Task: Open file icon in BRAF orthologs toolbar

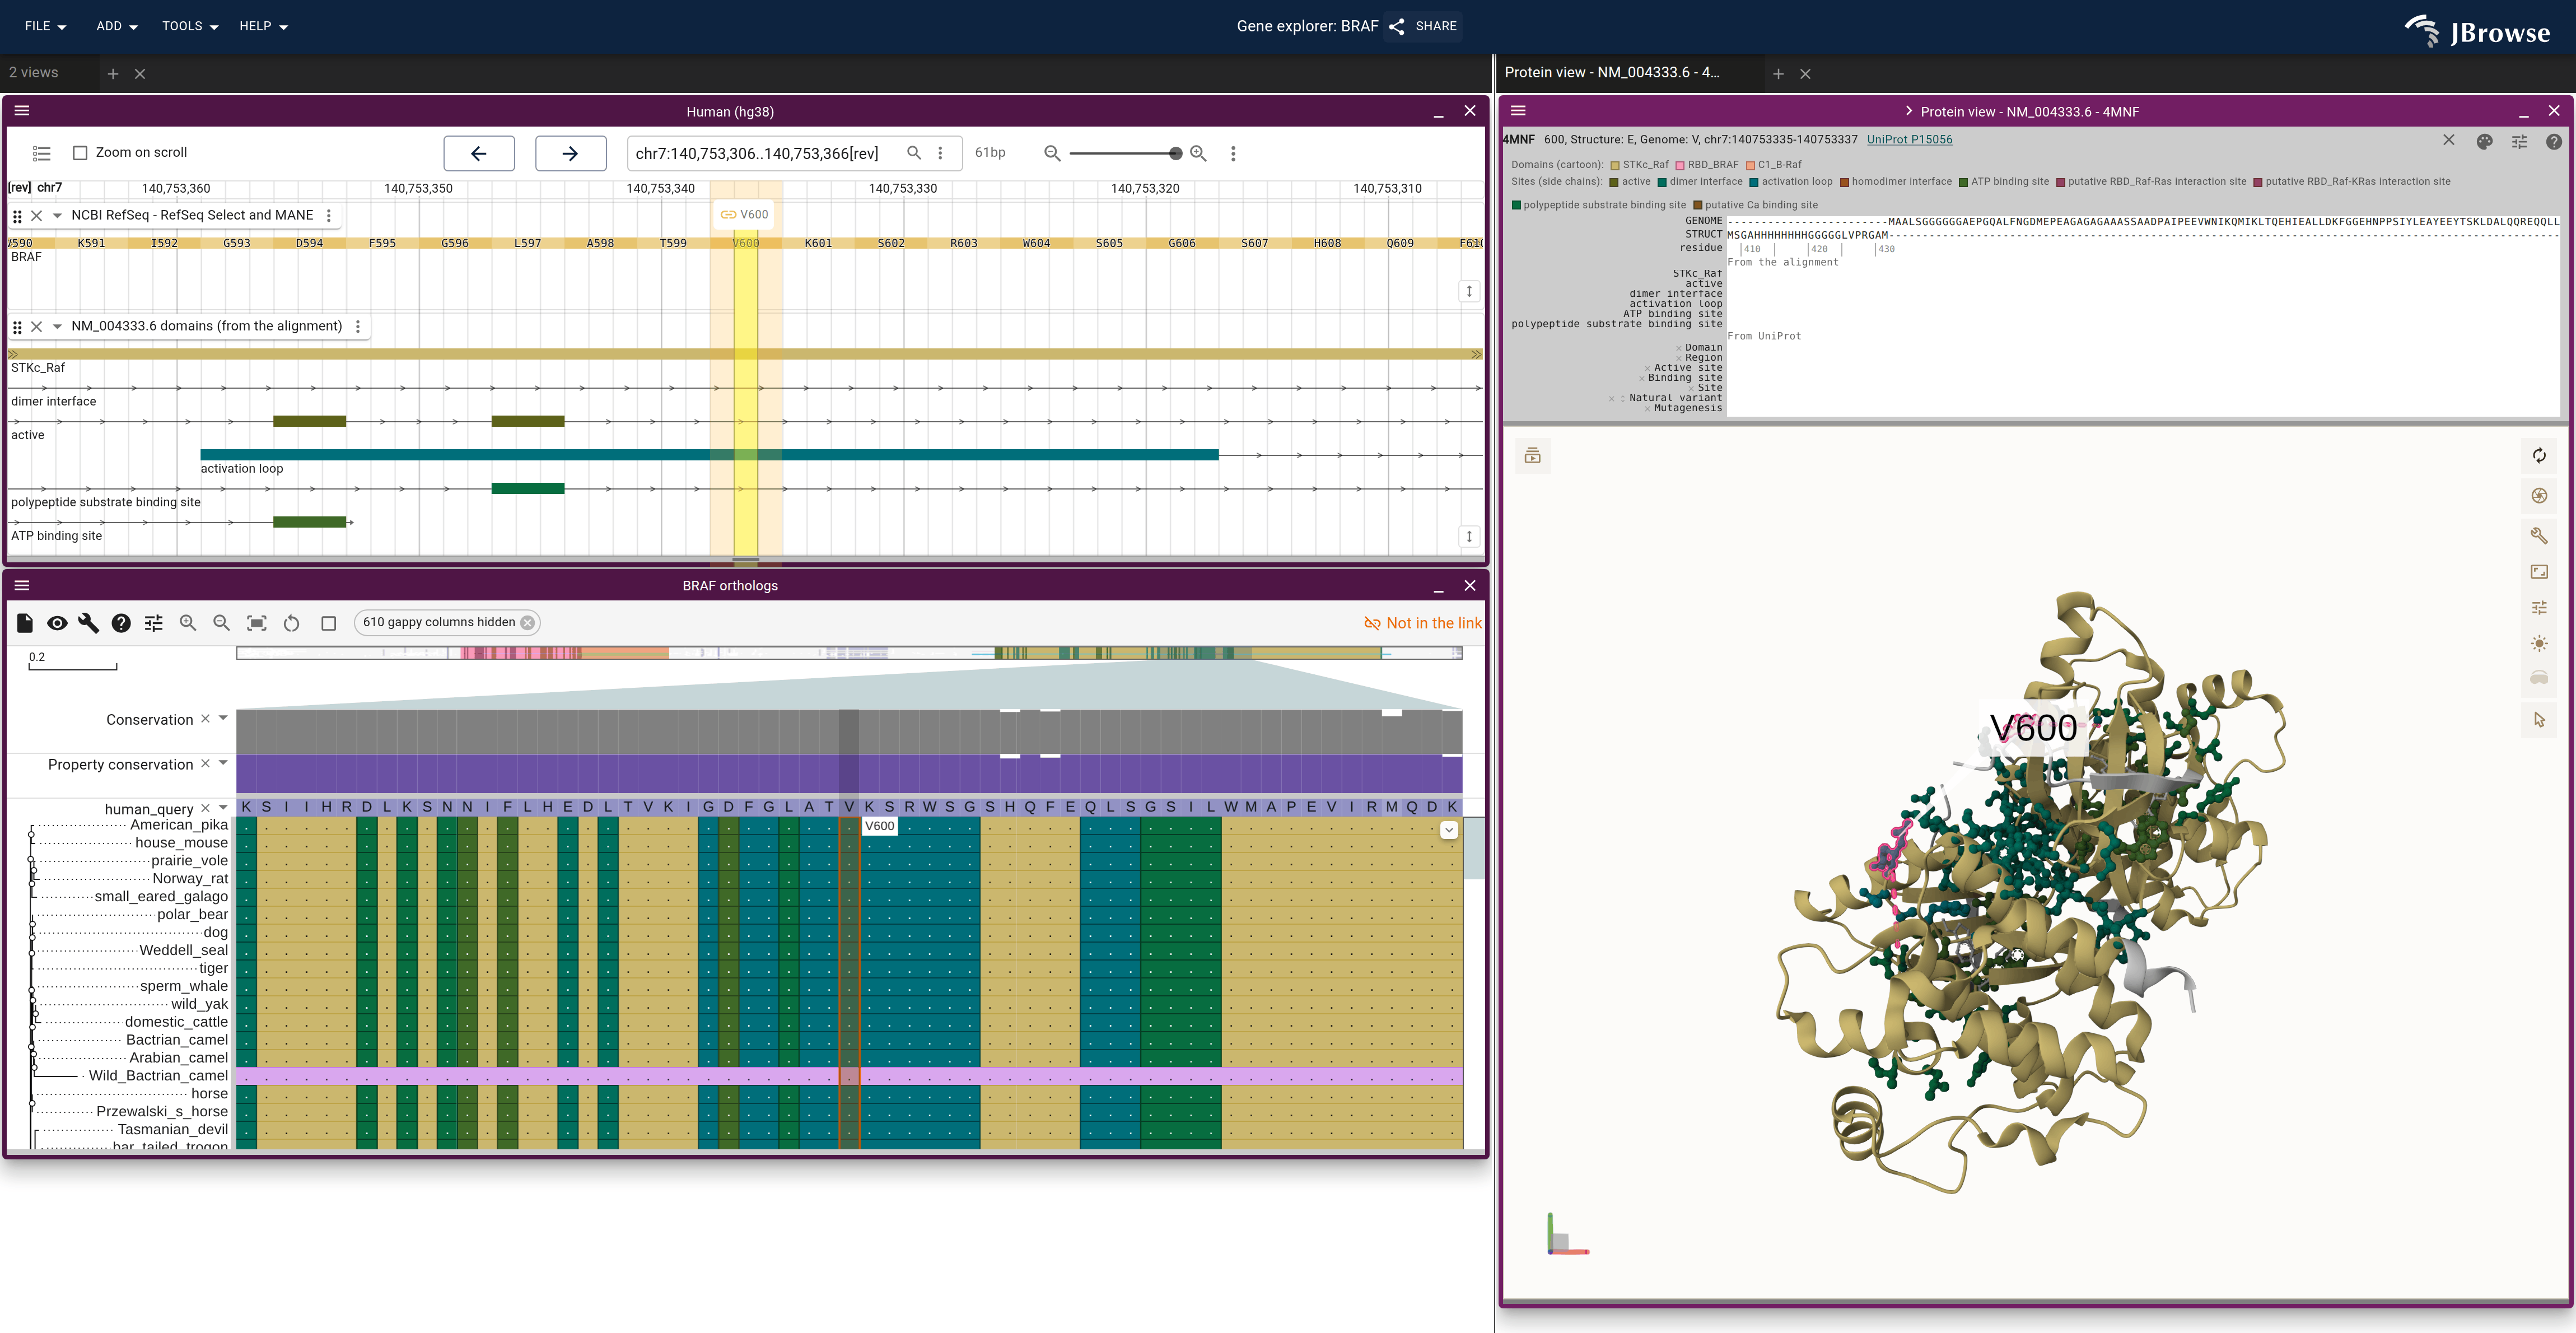Action: click(x=25, y=623)
